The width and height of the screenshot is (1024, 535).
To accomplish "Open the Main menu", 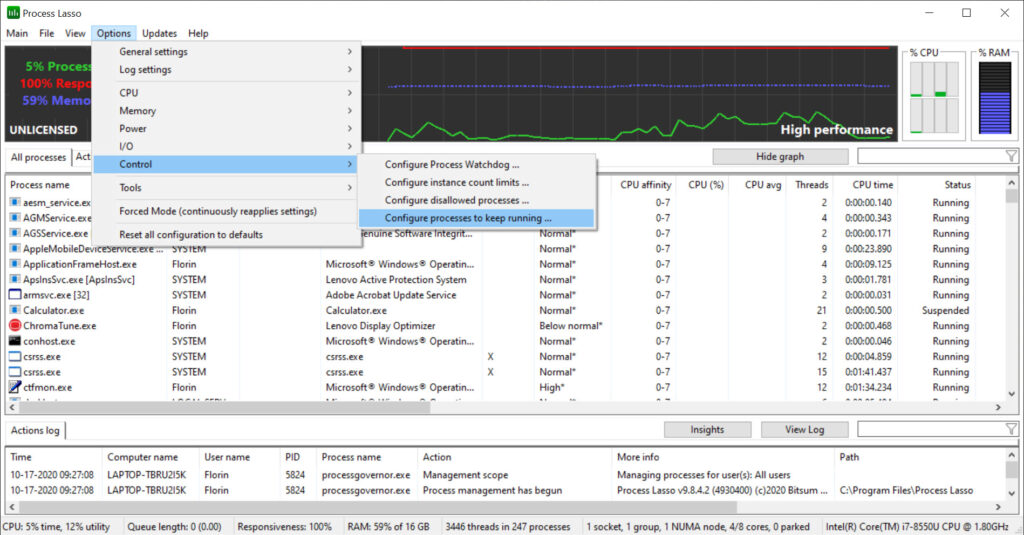I will coord(17,33).
